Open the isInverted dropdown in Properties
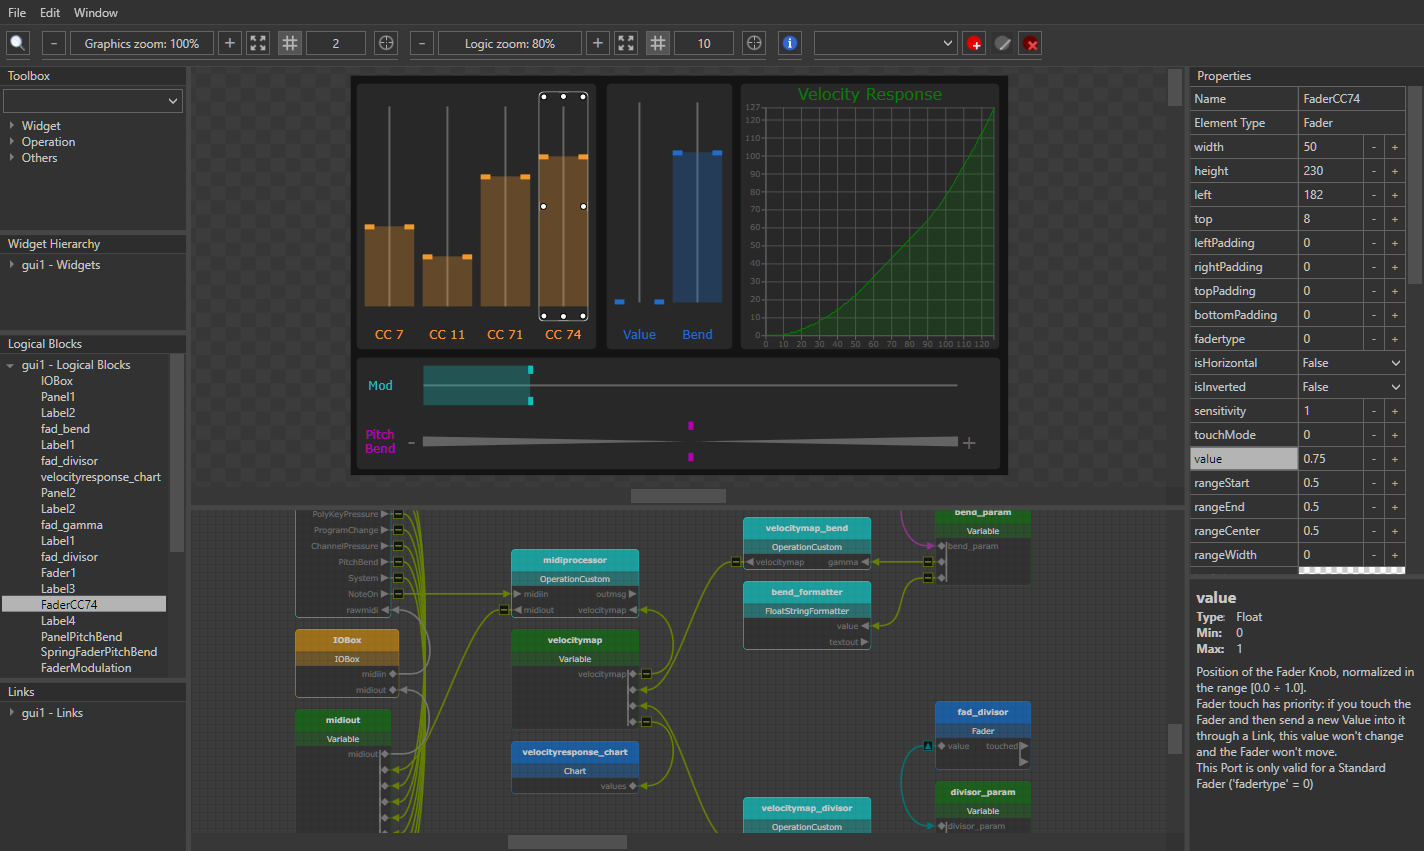 1393,386
